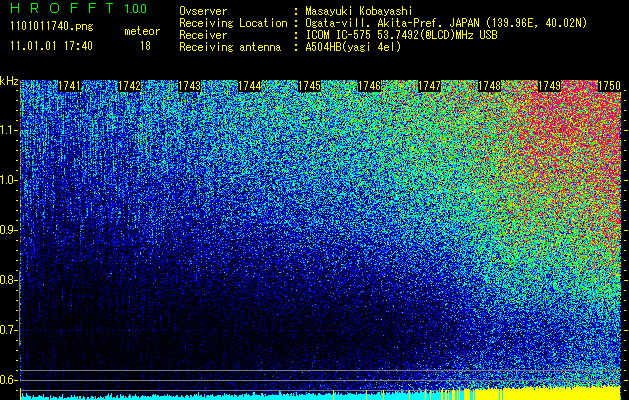Click the 1.1 frequency axis label
This screenshot has width=629, height=400.
9,130
